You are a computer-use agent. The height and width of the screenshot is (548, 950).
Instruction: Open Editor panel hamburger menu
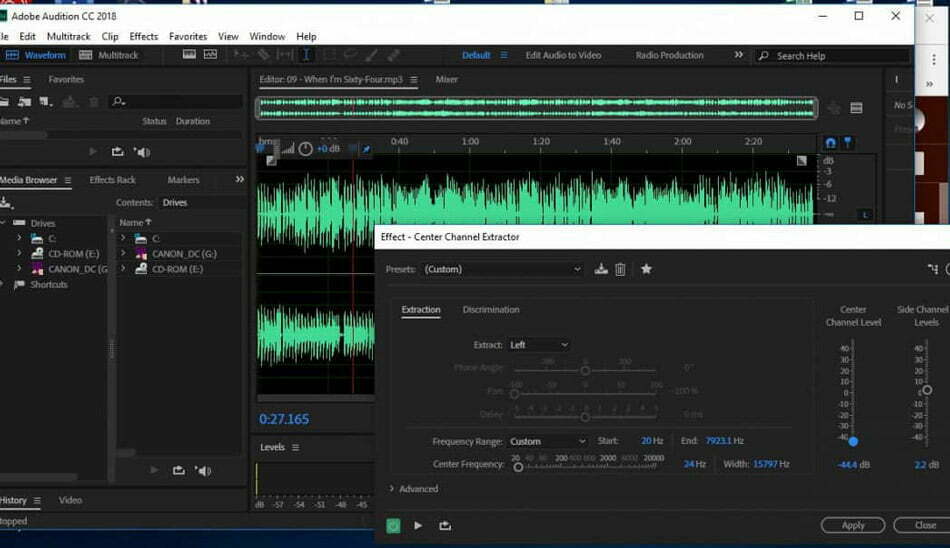(413, 79)
